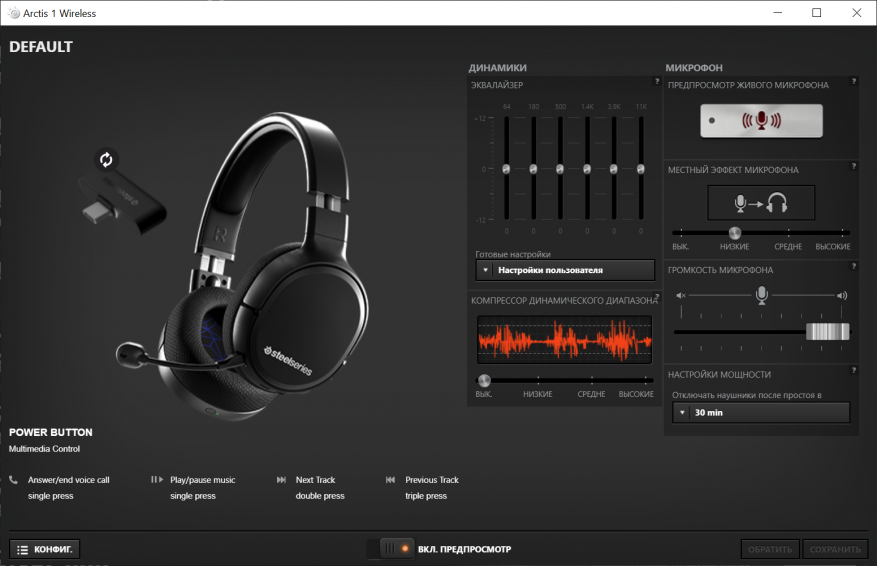Click the play/pause music icon
Screen dimensions: 877x566
point(157,479)
